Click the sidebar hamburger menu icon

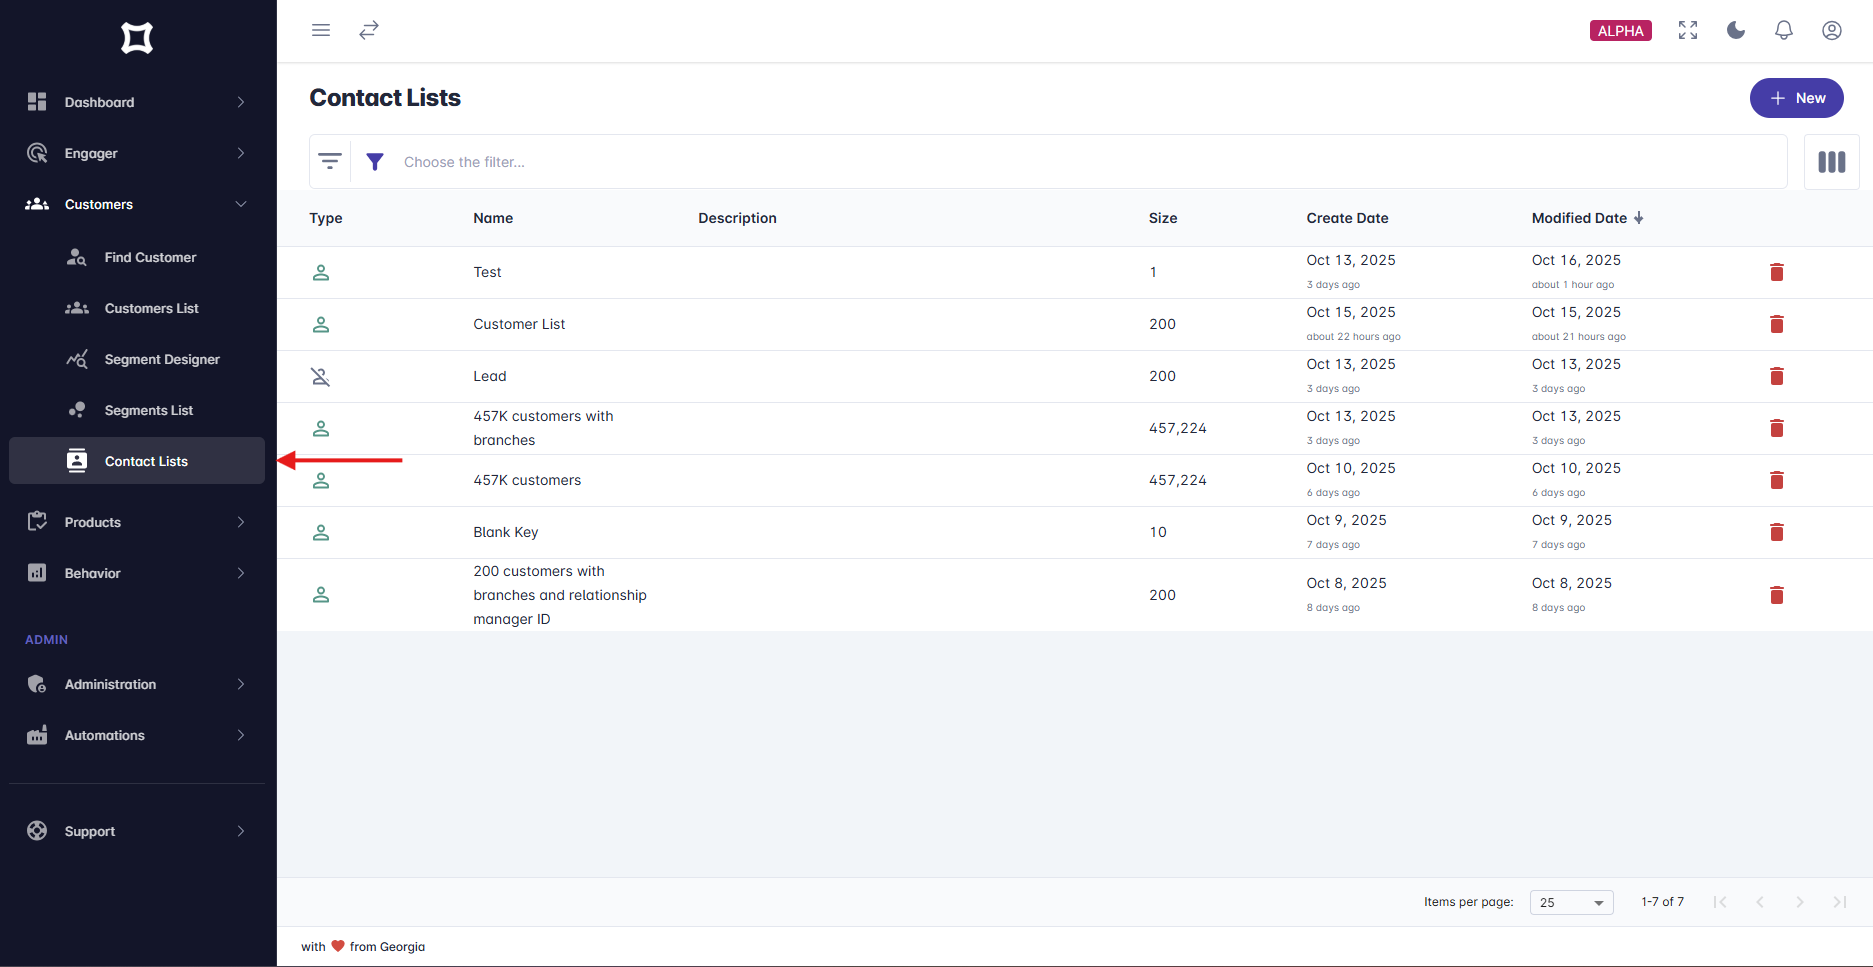tap(321, 30)
